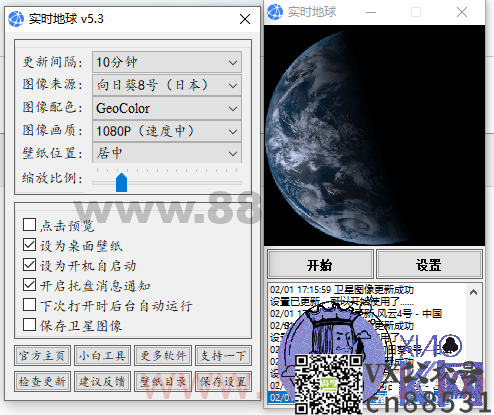
Task: Click the globe icon in settings title bar
Action: click(16, 19)
